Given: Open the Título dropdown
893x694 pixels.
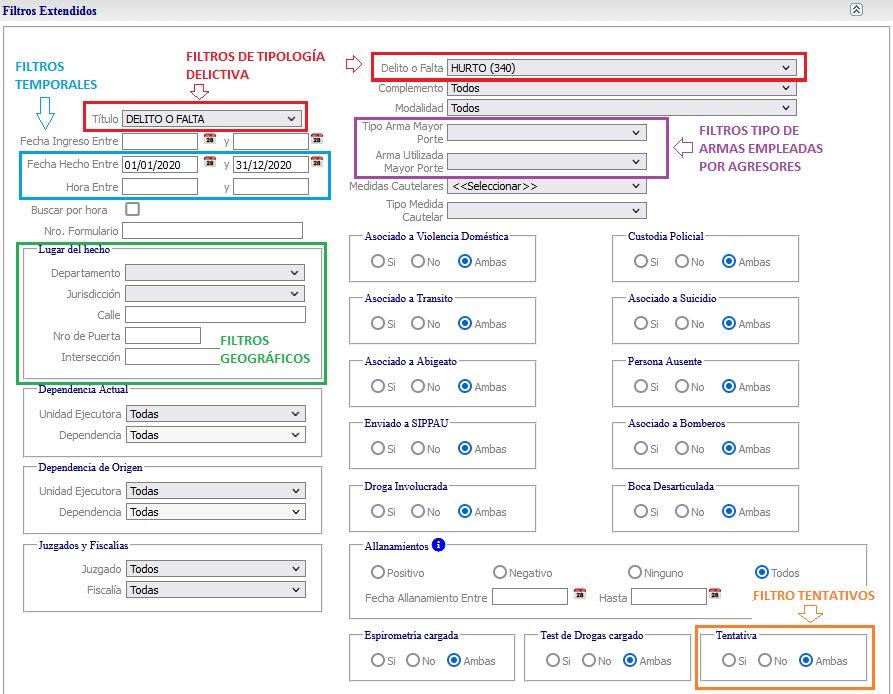Looking at the screenshot, I should pos(211,119).
